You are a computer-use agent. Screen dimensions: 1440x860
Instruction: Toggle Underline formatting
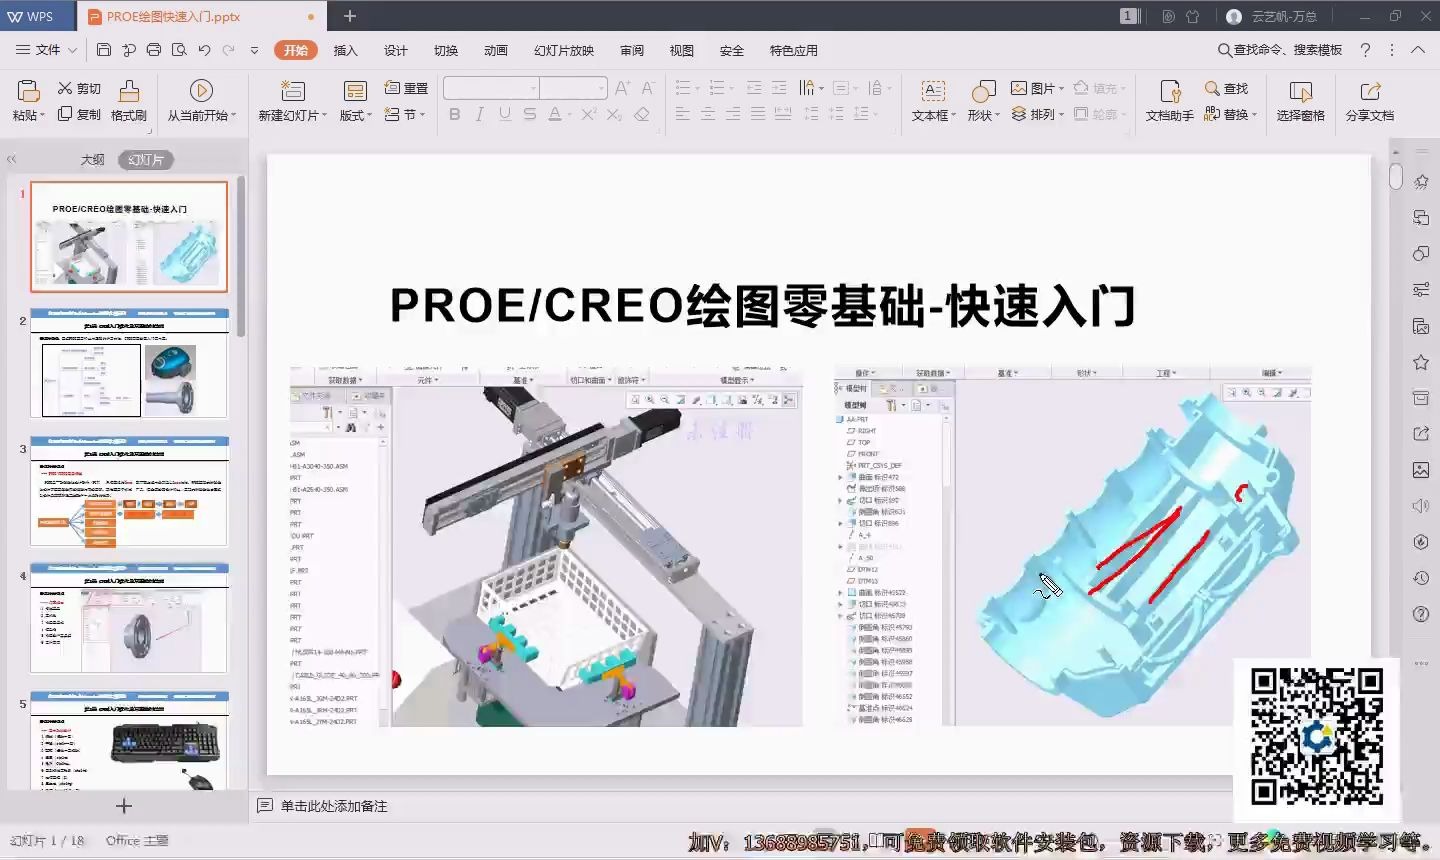click(505, 115)
